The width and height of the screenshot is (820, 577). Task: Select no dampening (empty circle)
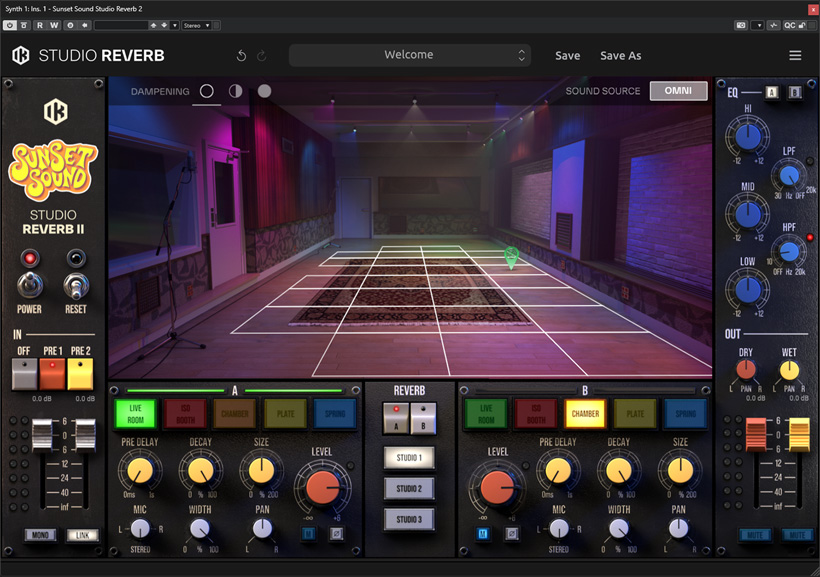[207, 91]
